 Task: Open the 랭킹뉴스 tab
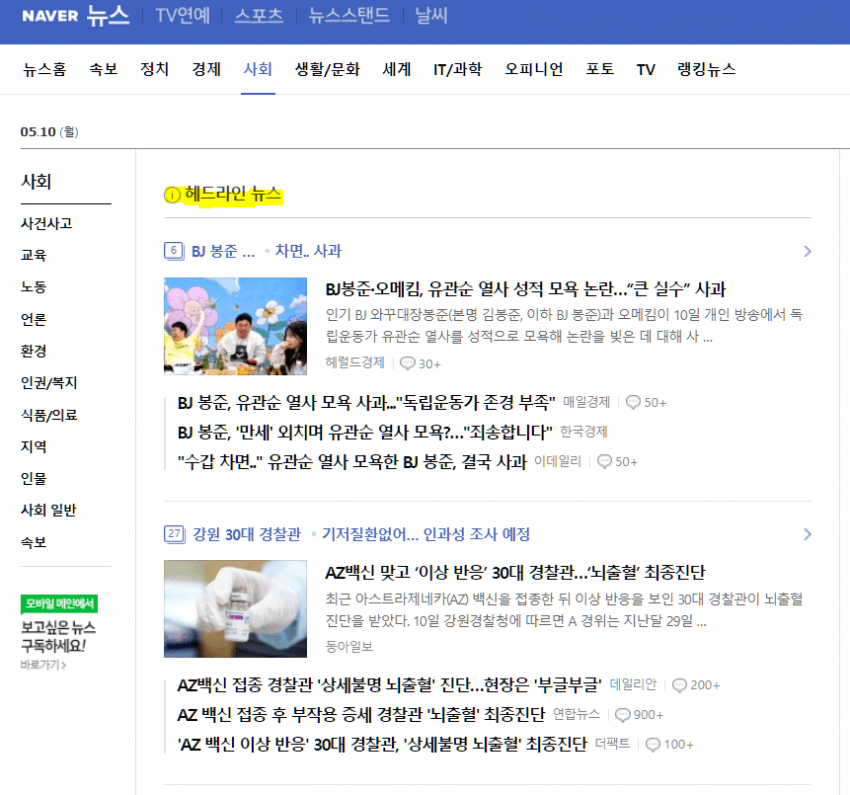[706, 69]
